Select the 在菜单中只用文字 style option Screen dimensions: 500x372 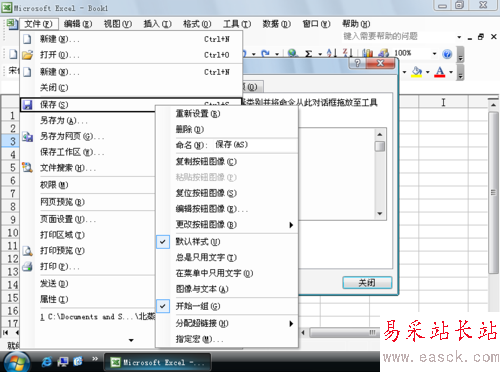227,273
